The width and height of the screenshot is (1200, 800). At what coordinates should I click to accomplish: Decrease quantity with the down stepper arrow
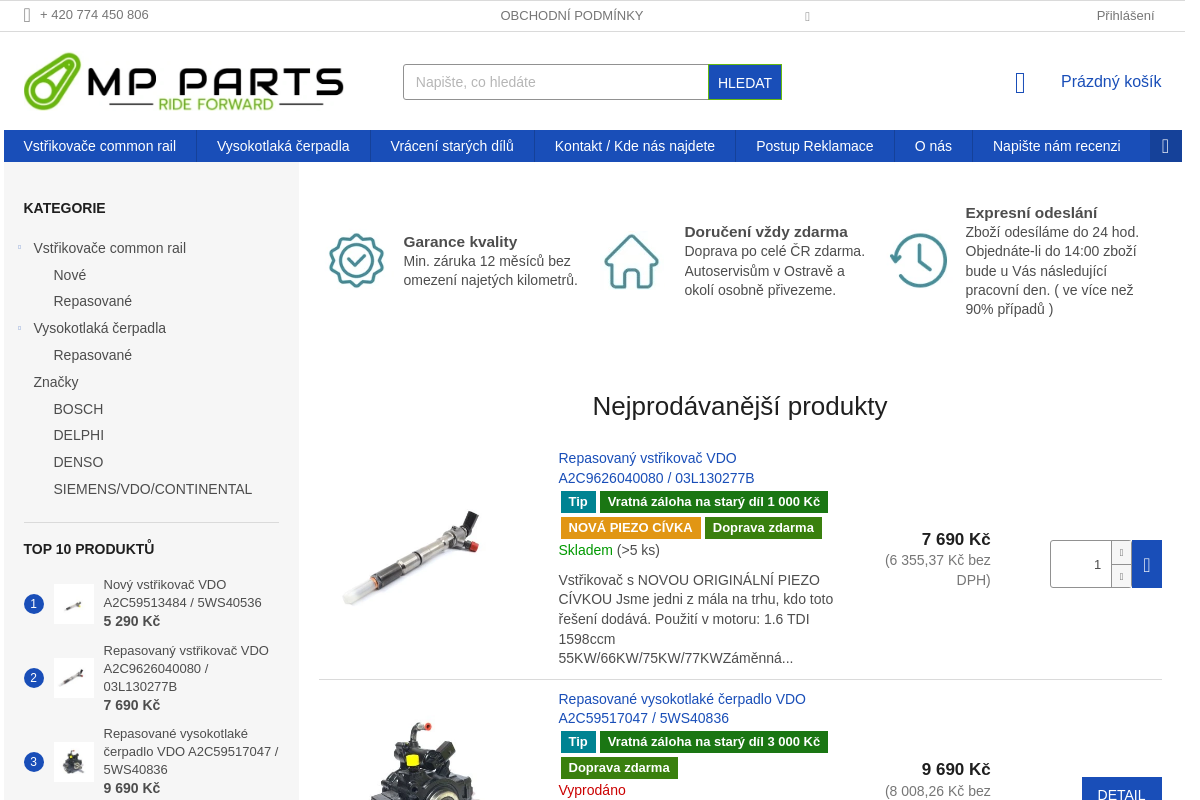tap(1119, 577)
